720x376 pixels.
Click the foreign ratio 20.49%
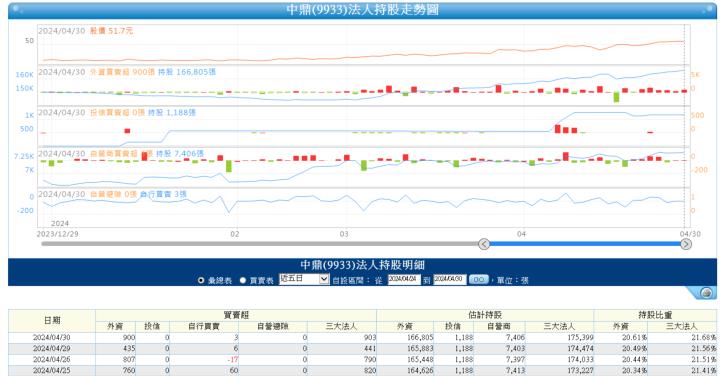(x=635, y=348)
